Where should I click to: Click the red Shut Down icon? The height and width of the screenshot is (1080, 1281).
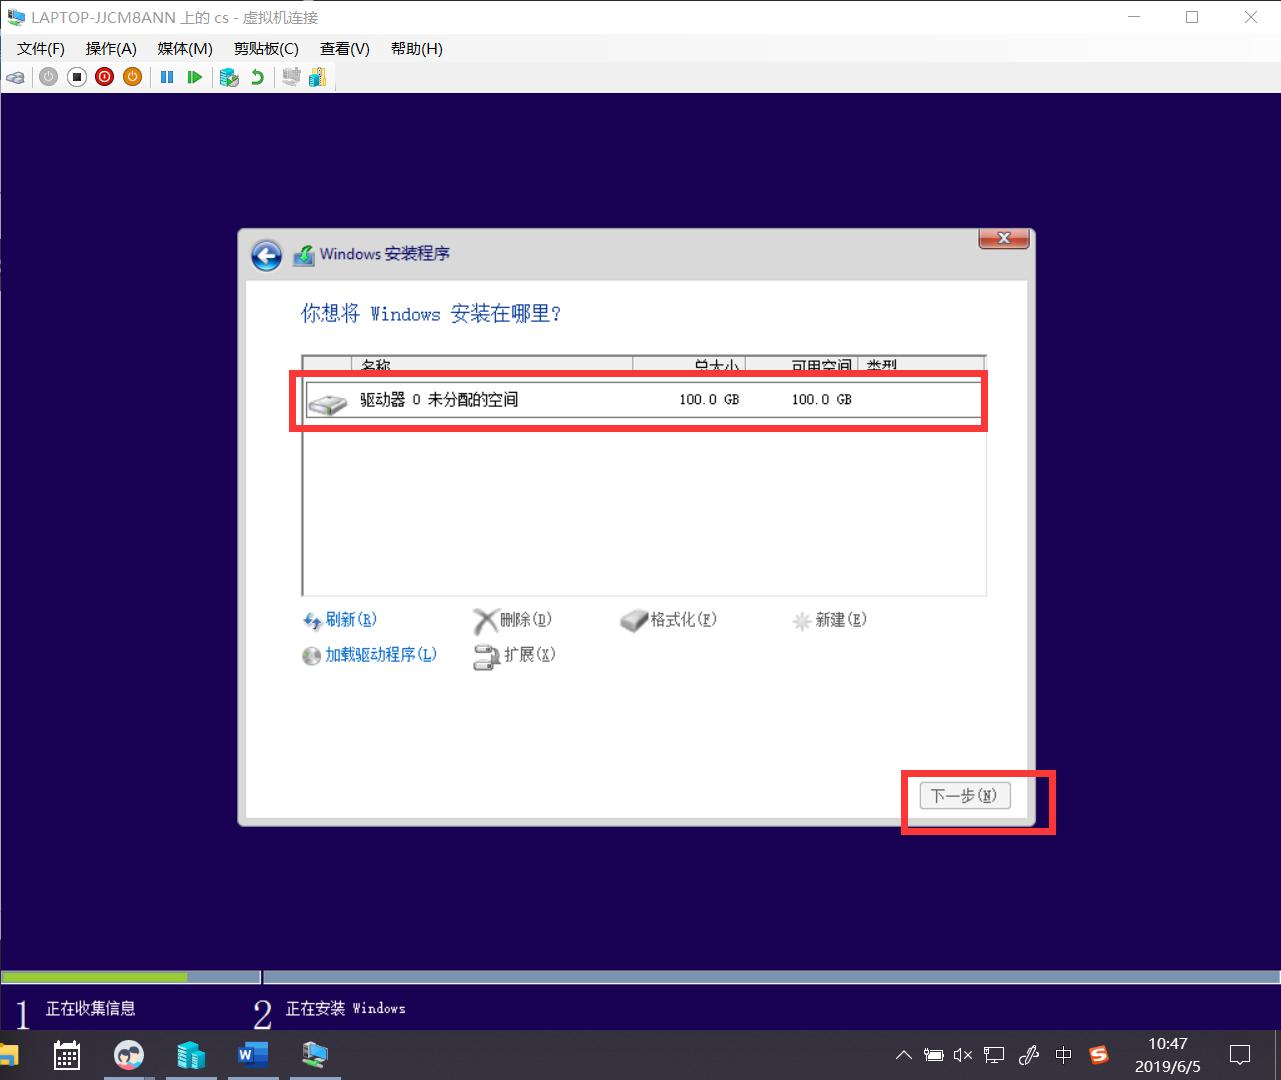pyautogui.click(x=105, y=77)
